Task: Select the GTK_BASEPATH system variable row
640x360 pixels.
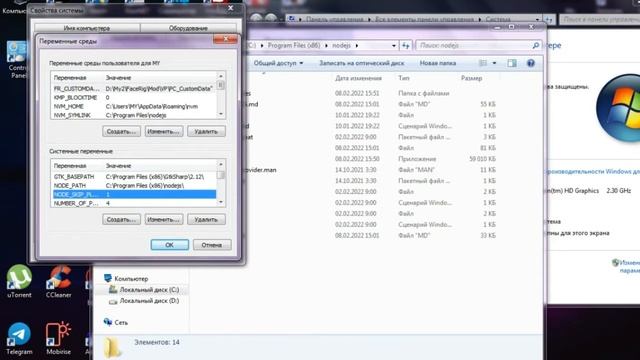Action: pos(134,177)
